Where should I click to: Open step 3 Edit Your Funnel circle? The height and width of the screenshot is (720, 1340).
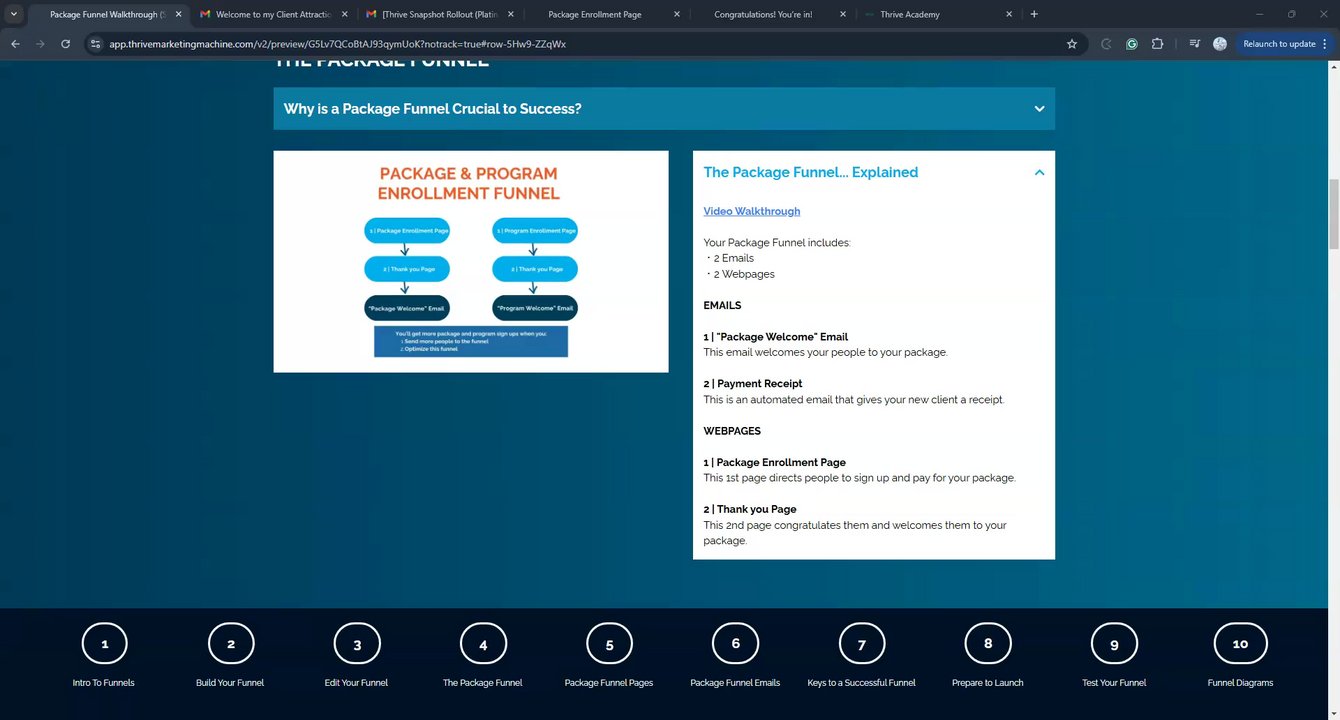point(357,644)
